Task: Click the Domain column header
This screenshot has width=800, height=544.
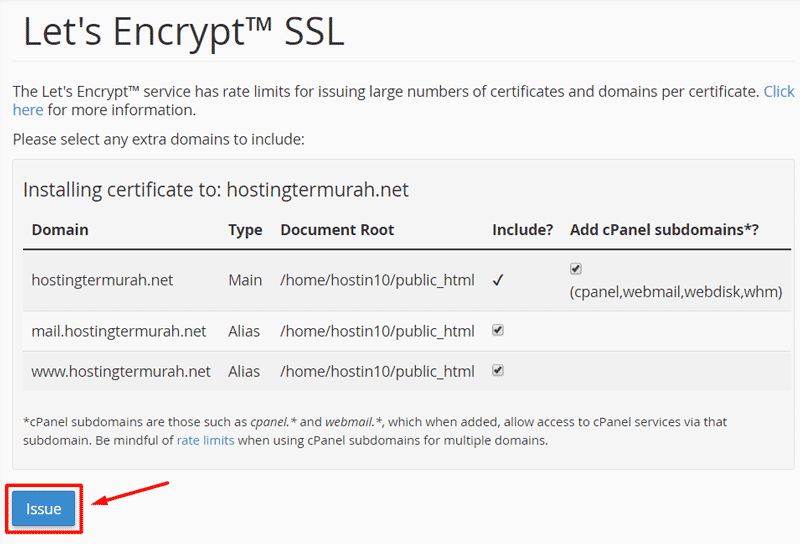Action: point(60,230)
